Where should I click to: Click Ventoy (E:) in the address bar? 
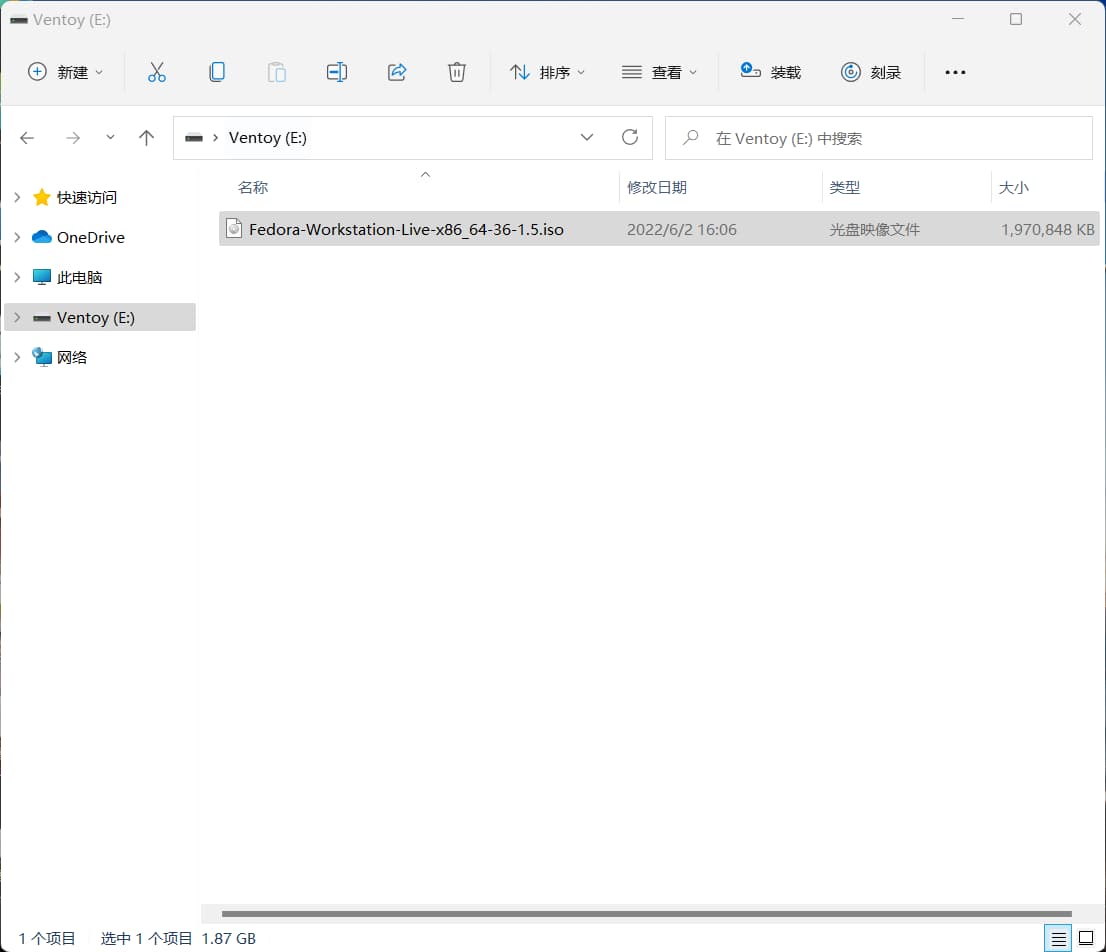pos(267,138)
